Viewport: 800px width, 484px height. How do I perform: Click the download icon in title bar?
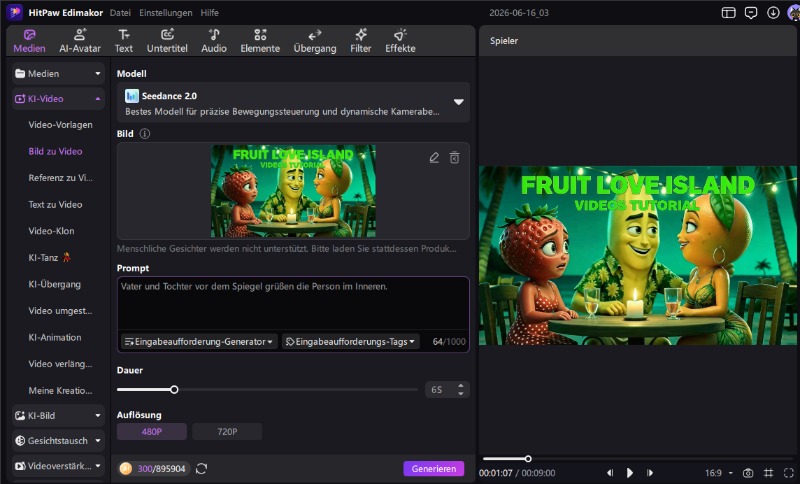773,13
